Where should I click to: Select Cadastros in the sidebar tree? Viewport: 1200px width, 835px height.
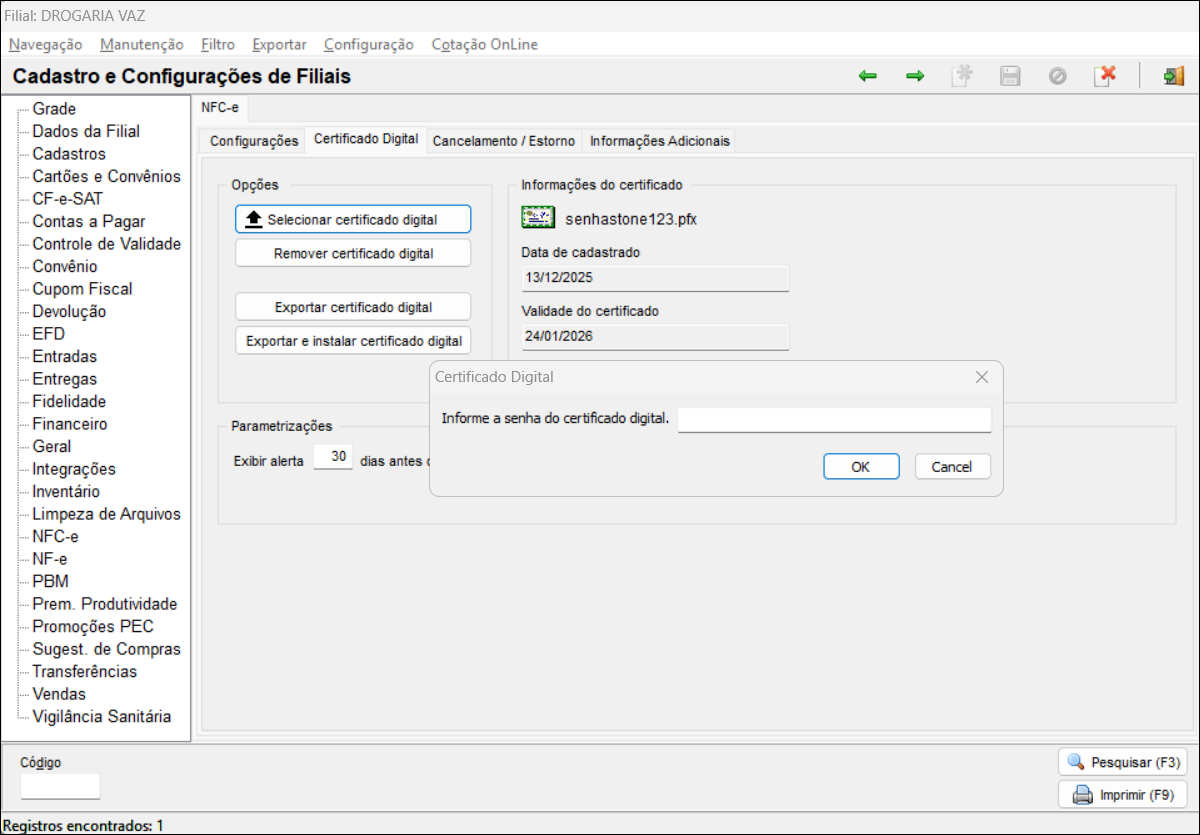(69, 154)
